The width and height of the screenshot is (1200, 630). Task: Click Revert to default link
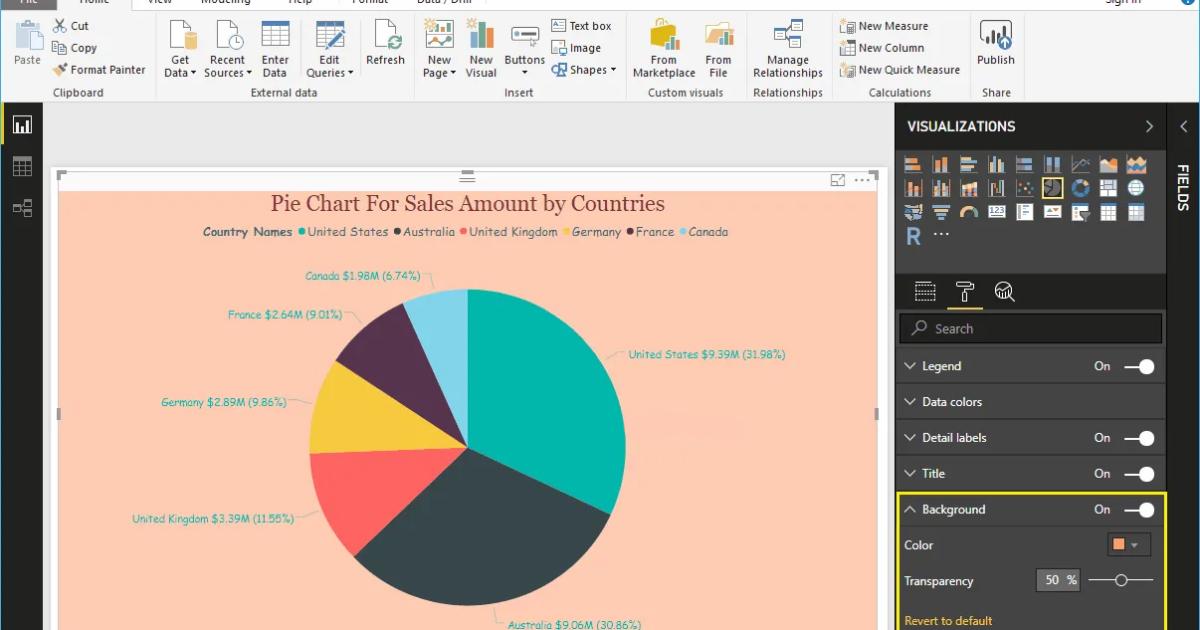pyautogui.click(x=948, y=620)
